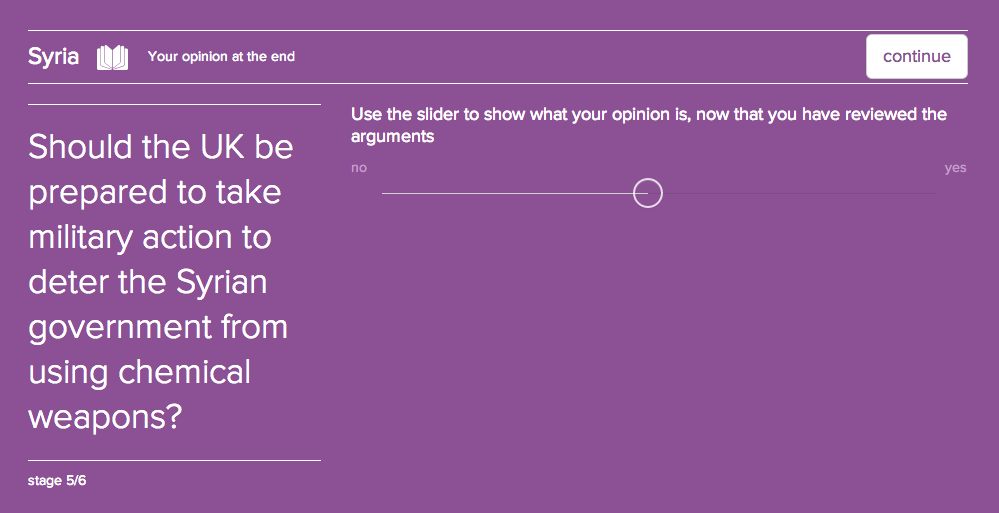The width and height of the screenshot is (999, 513).
Task: Click the "government from" question line
Action: pyautogui.click(x=158, y=327)
